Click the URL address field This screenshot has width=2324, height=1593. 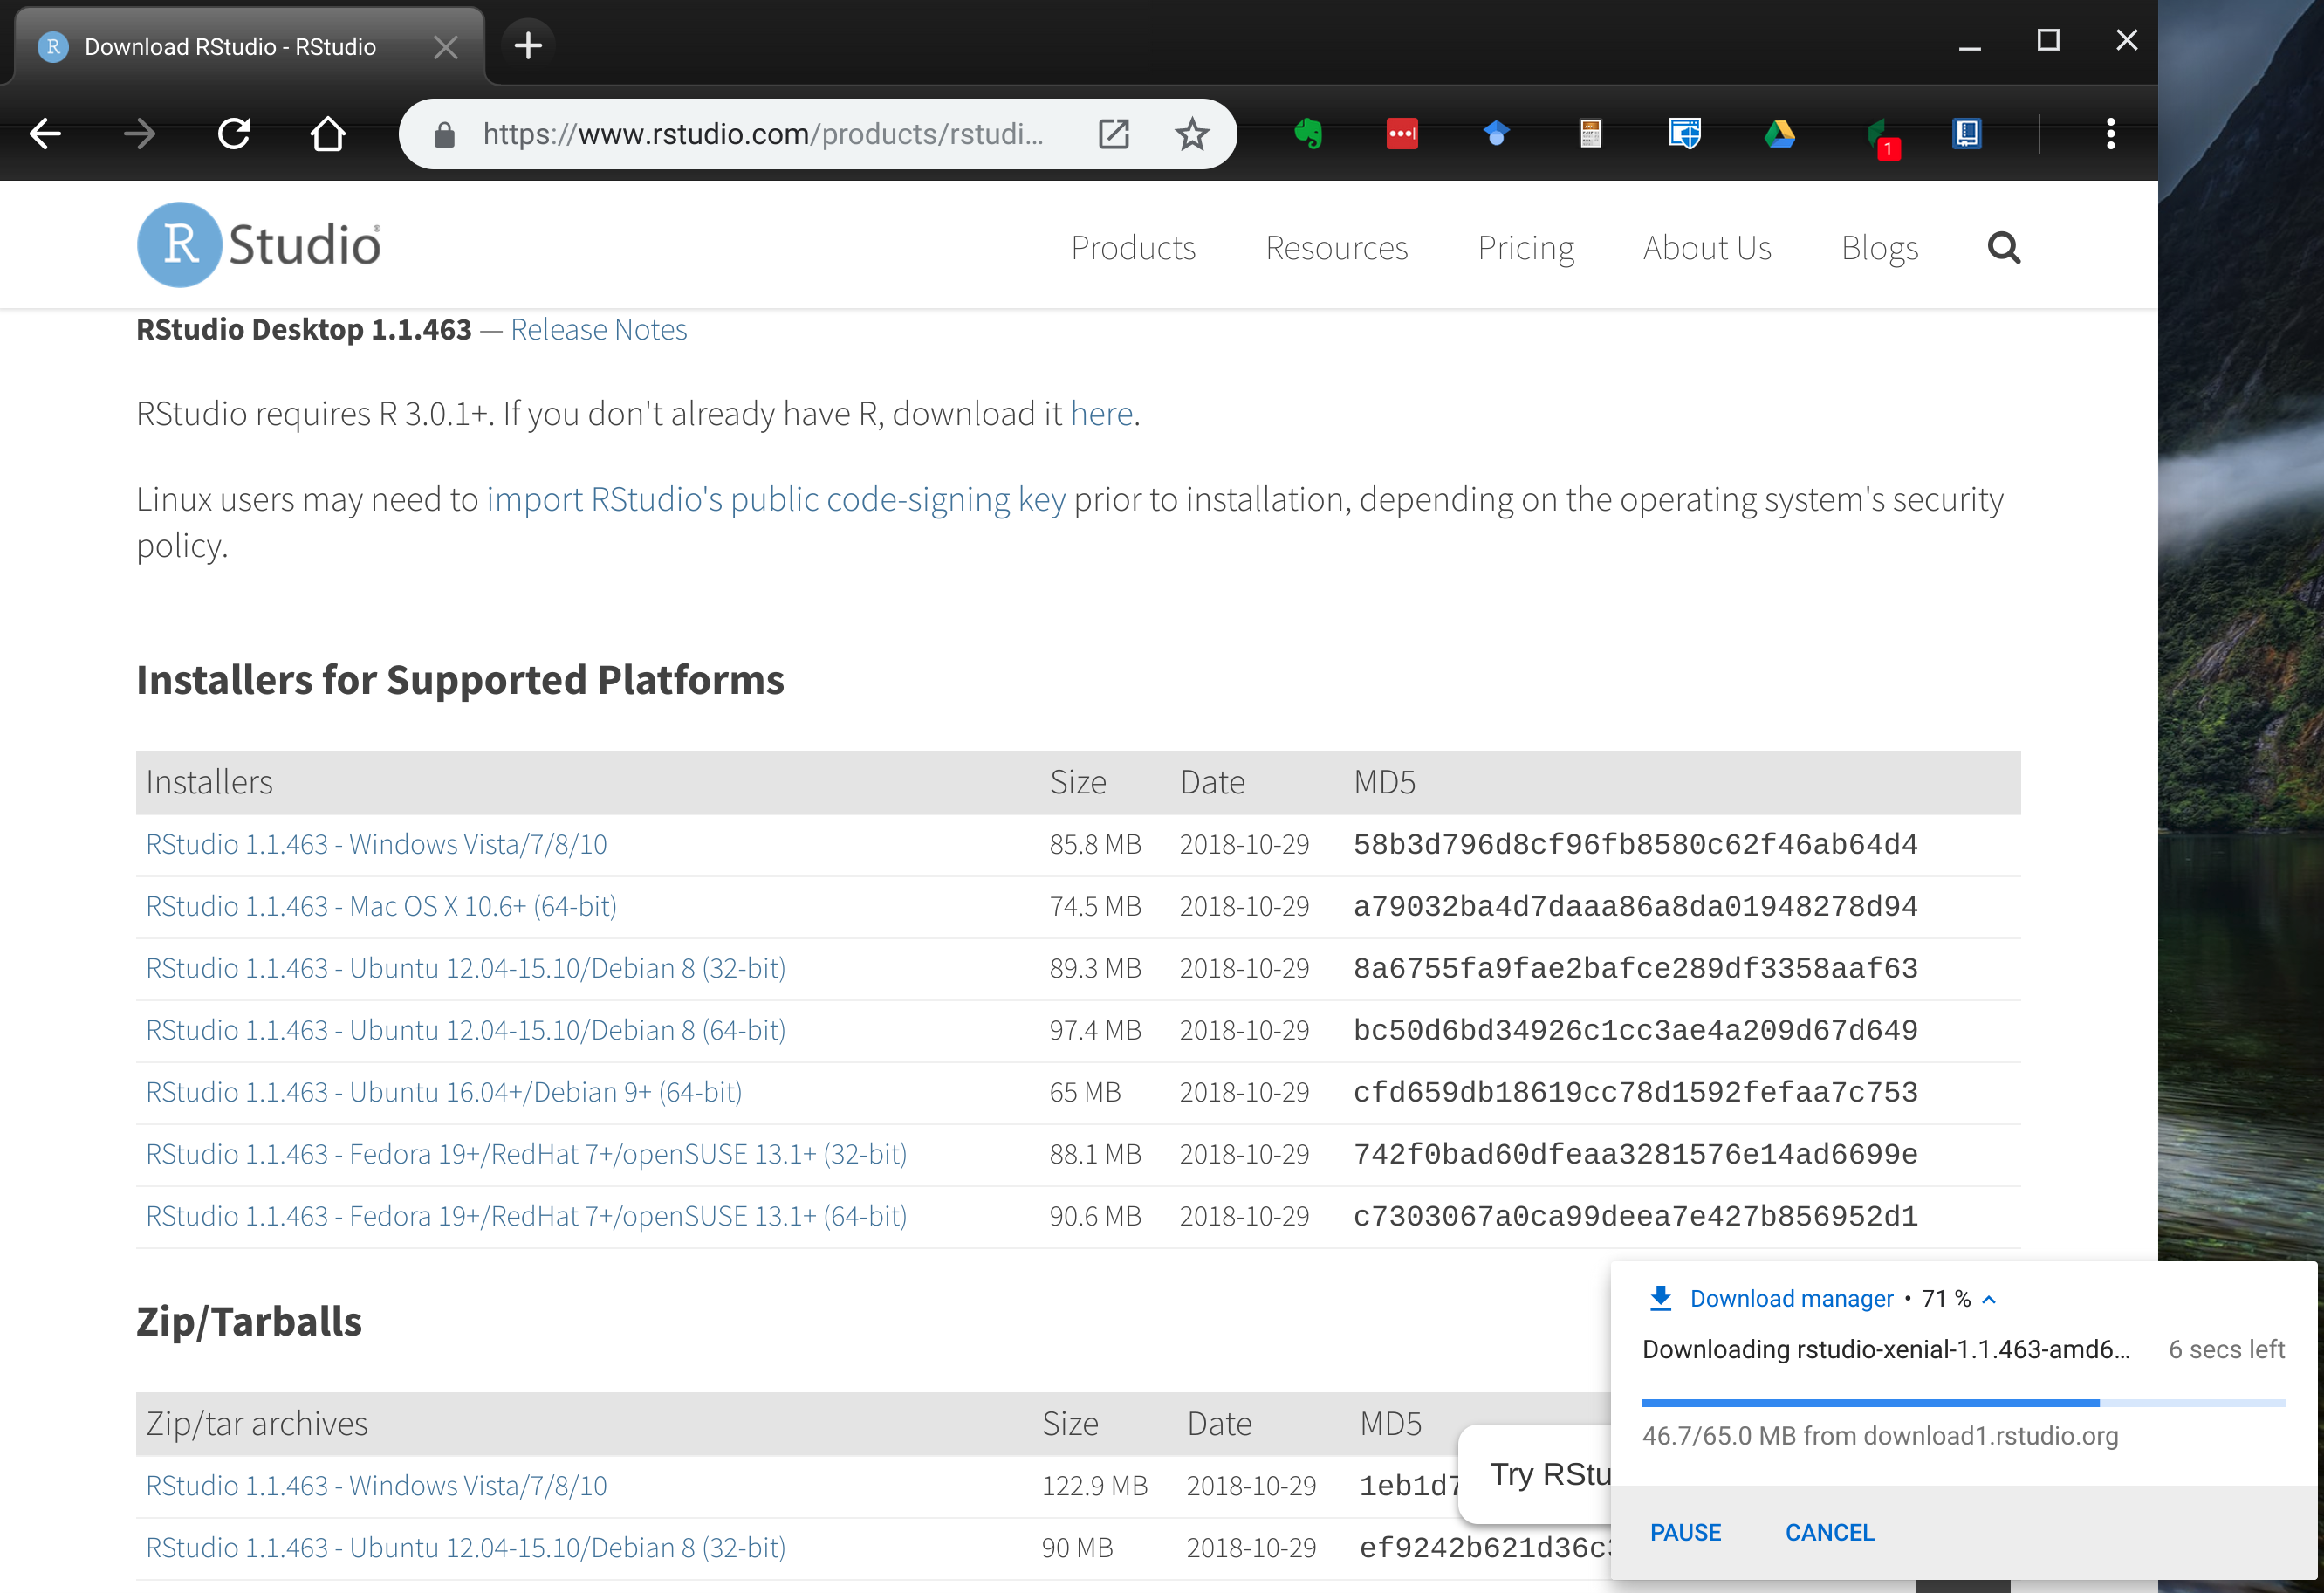tap(762, 134)
